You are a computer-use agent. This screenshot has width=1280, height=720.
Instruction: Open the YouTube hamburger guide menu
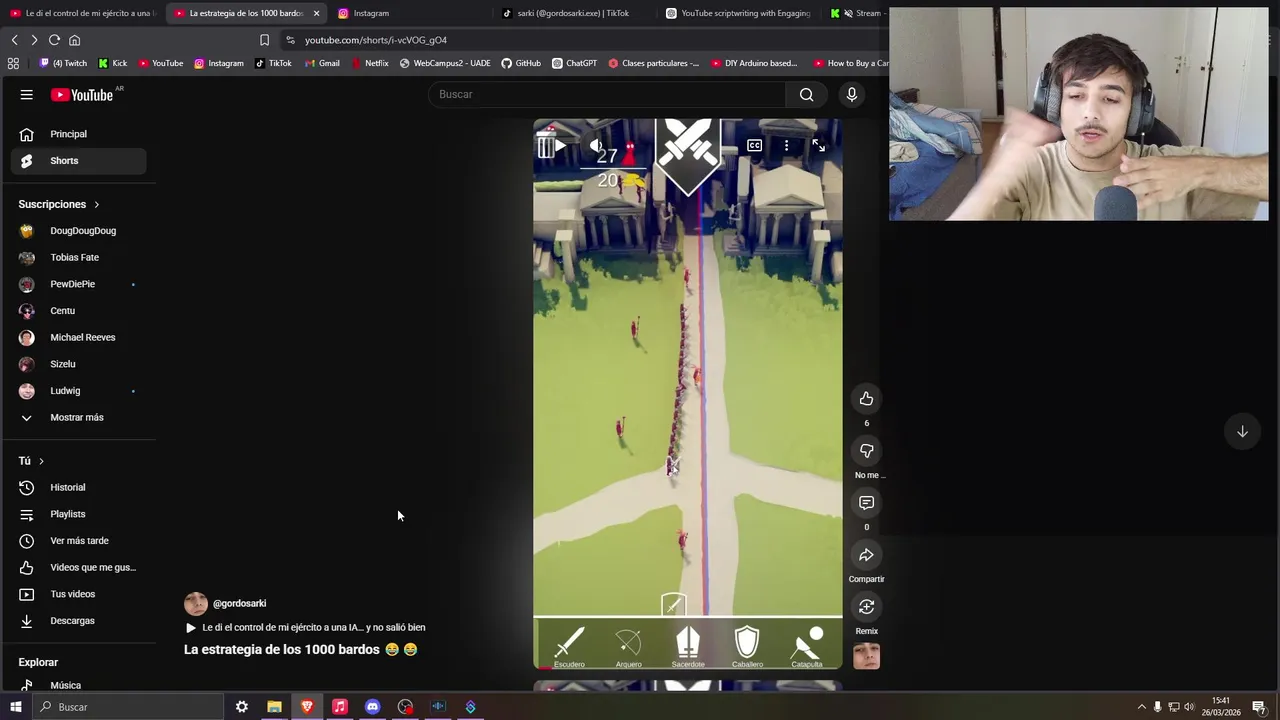click(27, 94)
